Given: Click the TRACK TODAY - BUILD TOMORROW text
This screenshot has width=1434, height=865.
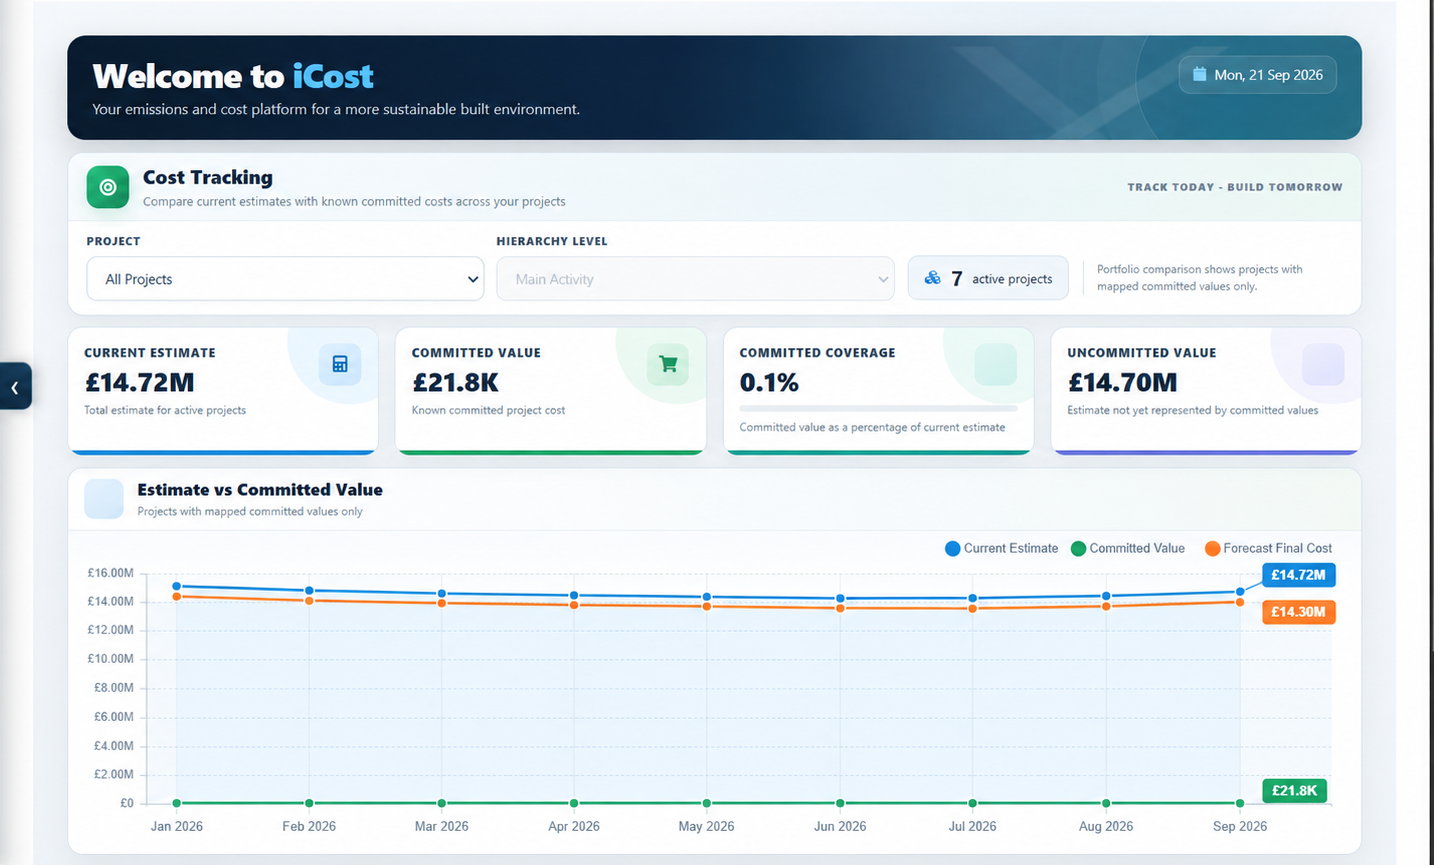Looking at the screenshot, I should point(1235,187).
